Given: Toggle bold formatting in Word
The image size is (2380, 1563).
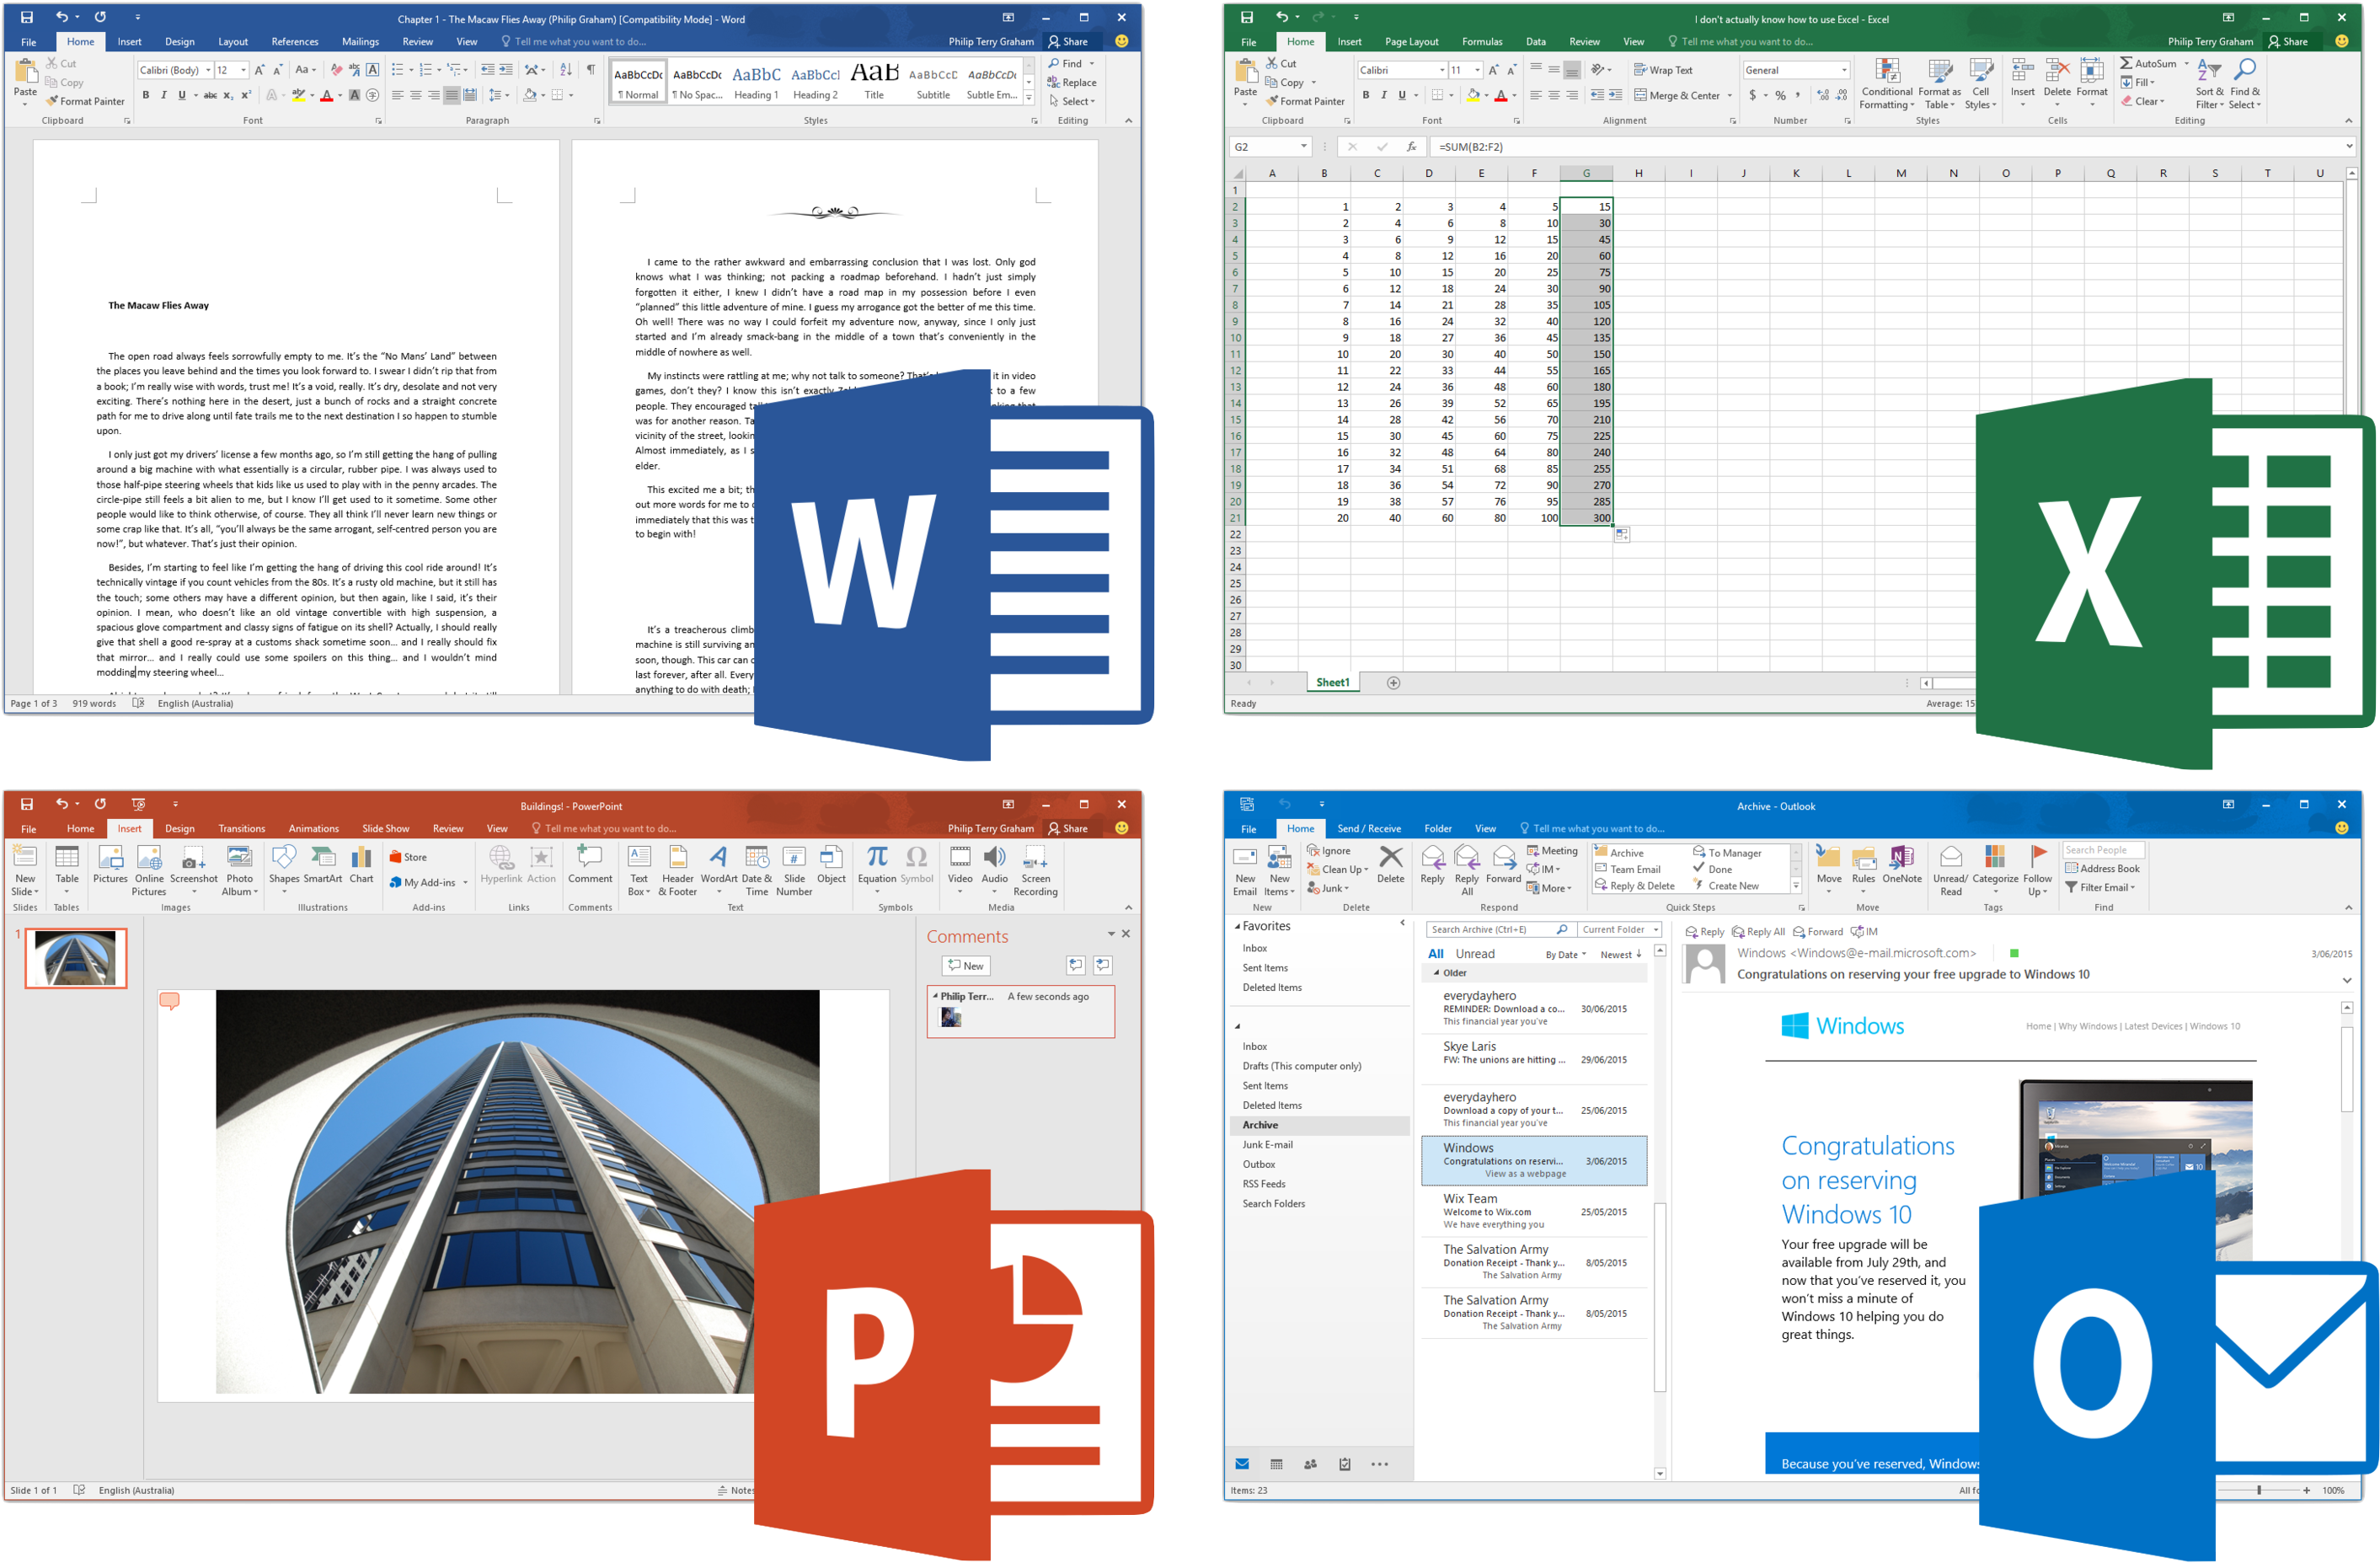Looking at the screenshot, I should (x=146, y=95).
